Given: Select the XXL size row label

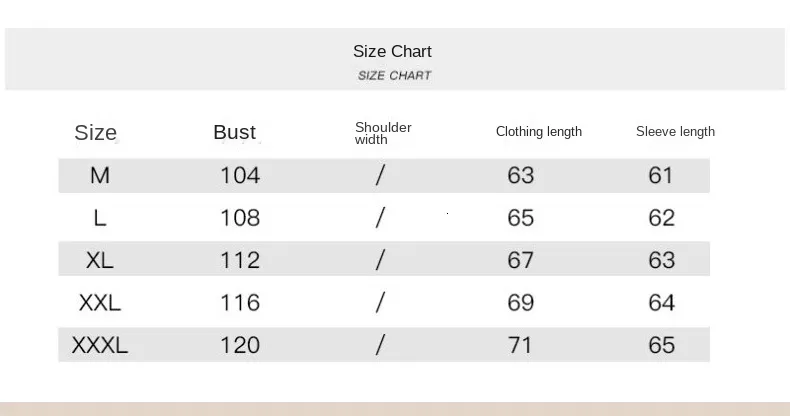Looking at the screenshot, I should 100,303.
